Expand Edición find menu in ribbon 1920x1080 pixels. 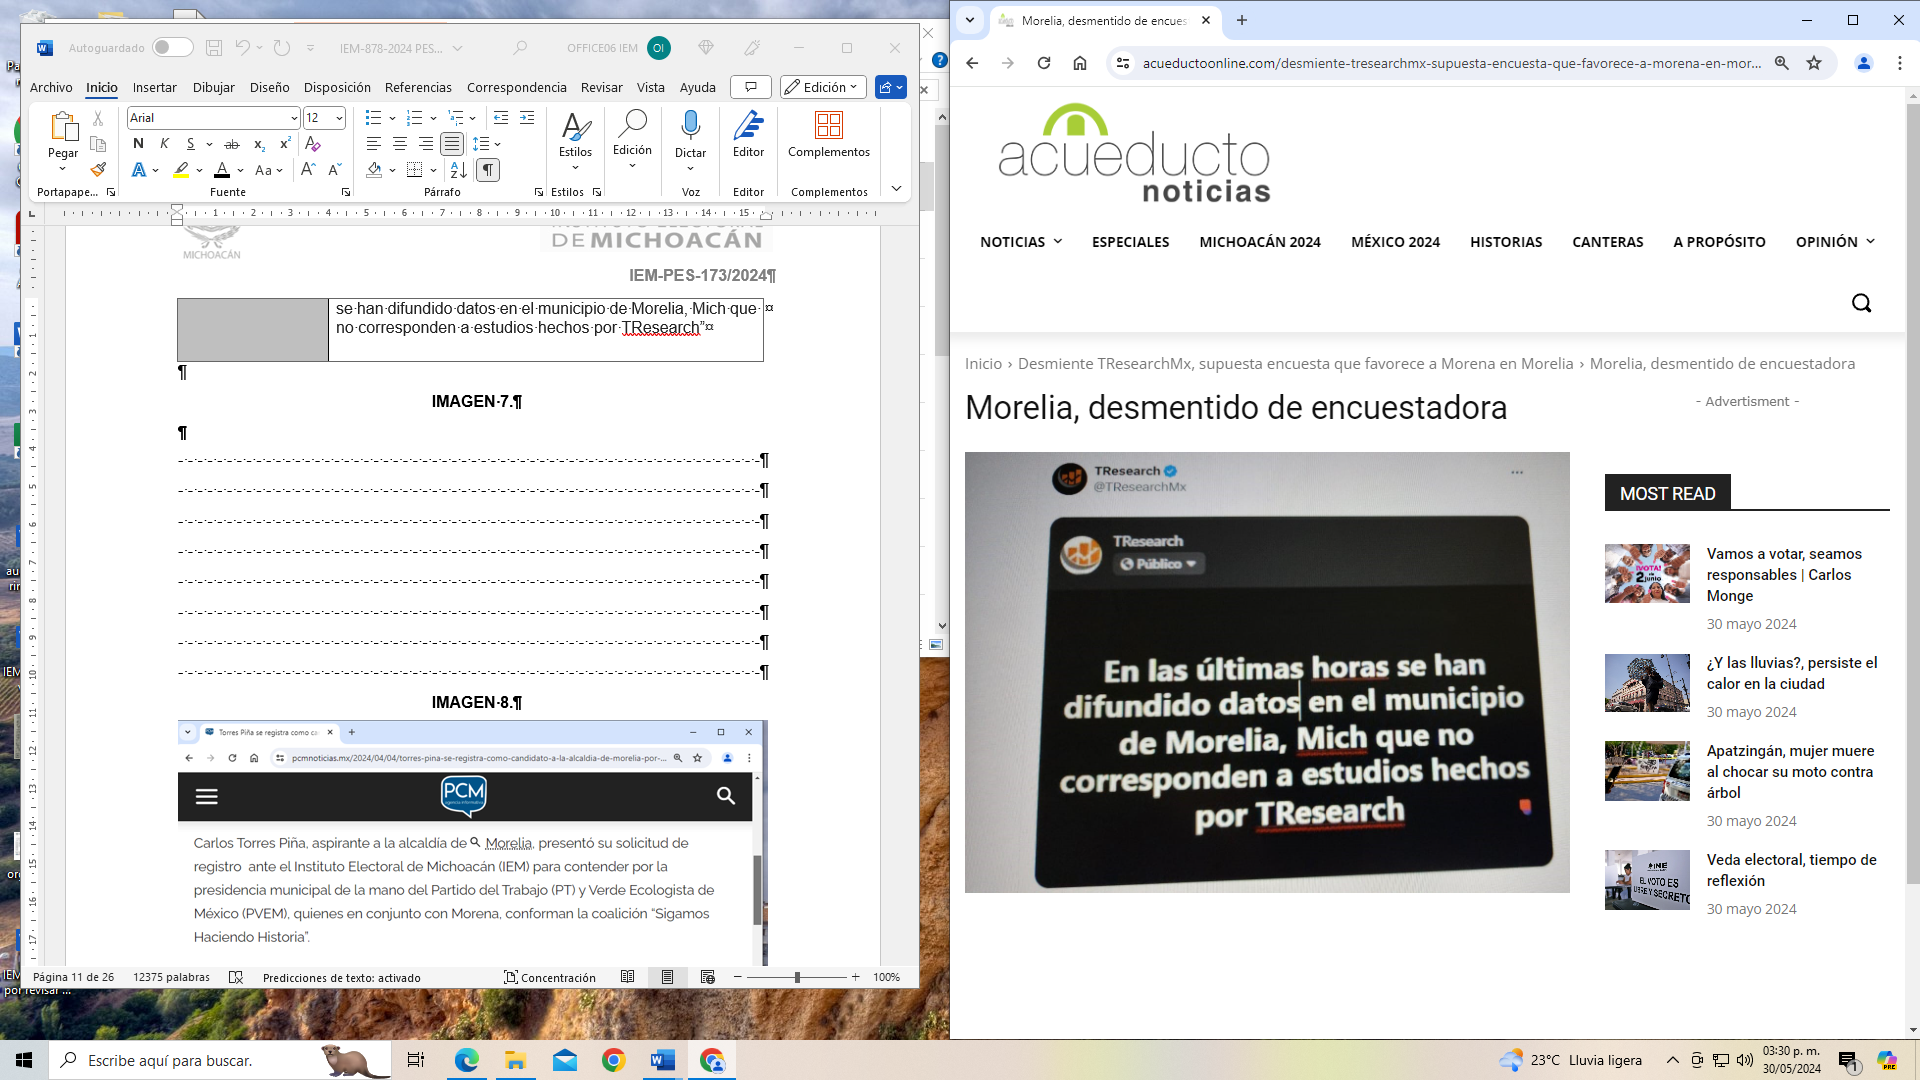(632, 140)
